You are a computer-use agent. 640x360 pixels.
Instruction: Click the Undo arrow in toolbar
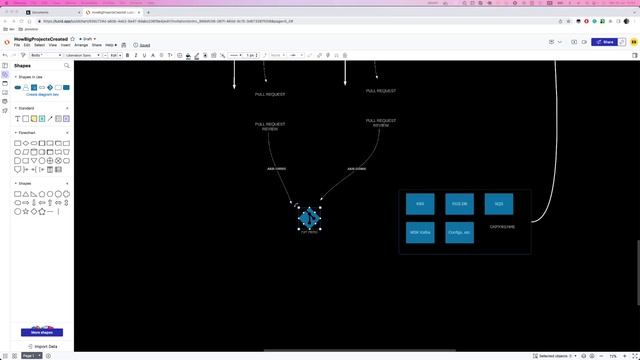point(5,55)
